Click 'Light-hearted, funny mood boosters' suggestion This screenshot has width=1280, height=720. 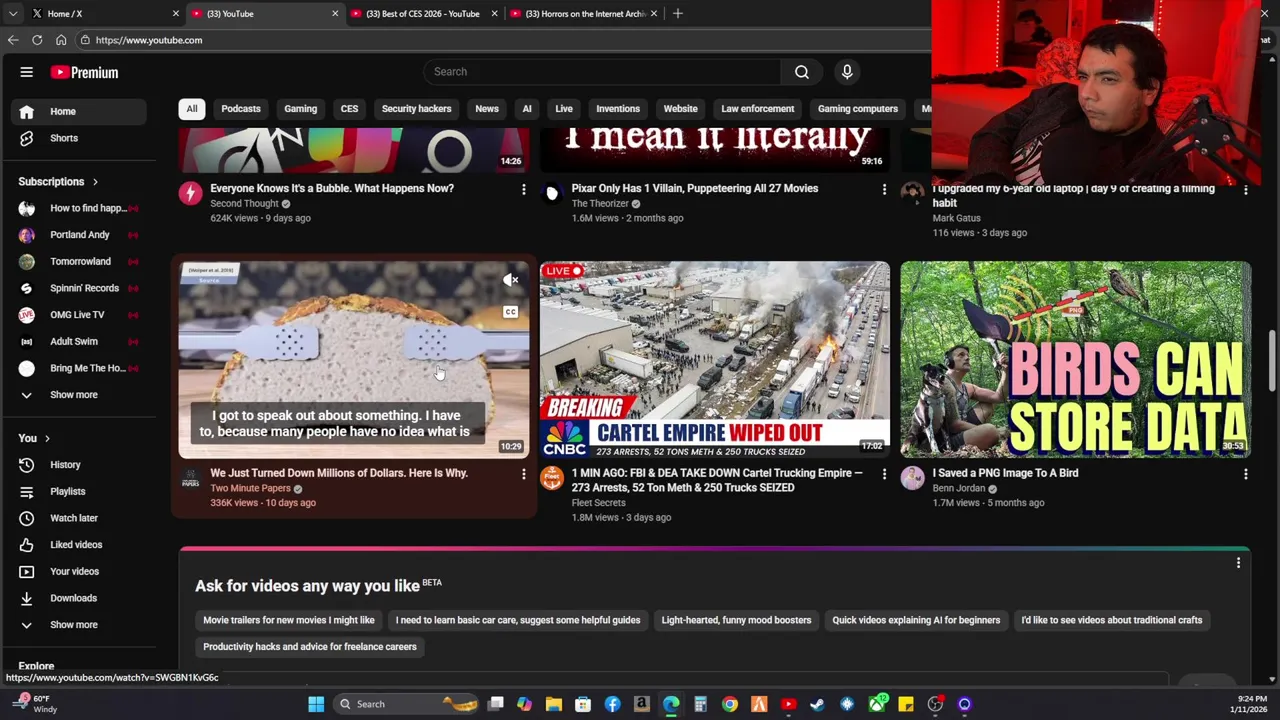point(736,620)
